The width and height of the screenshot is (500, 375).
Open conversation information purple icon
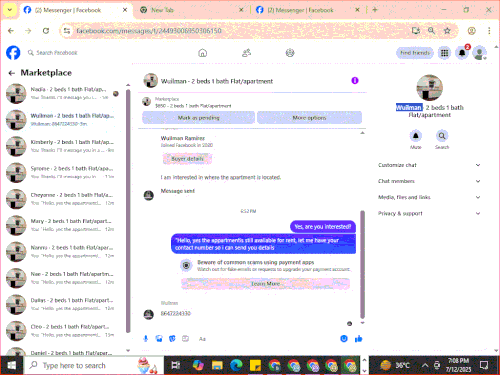coord(355,81)
